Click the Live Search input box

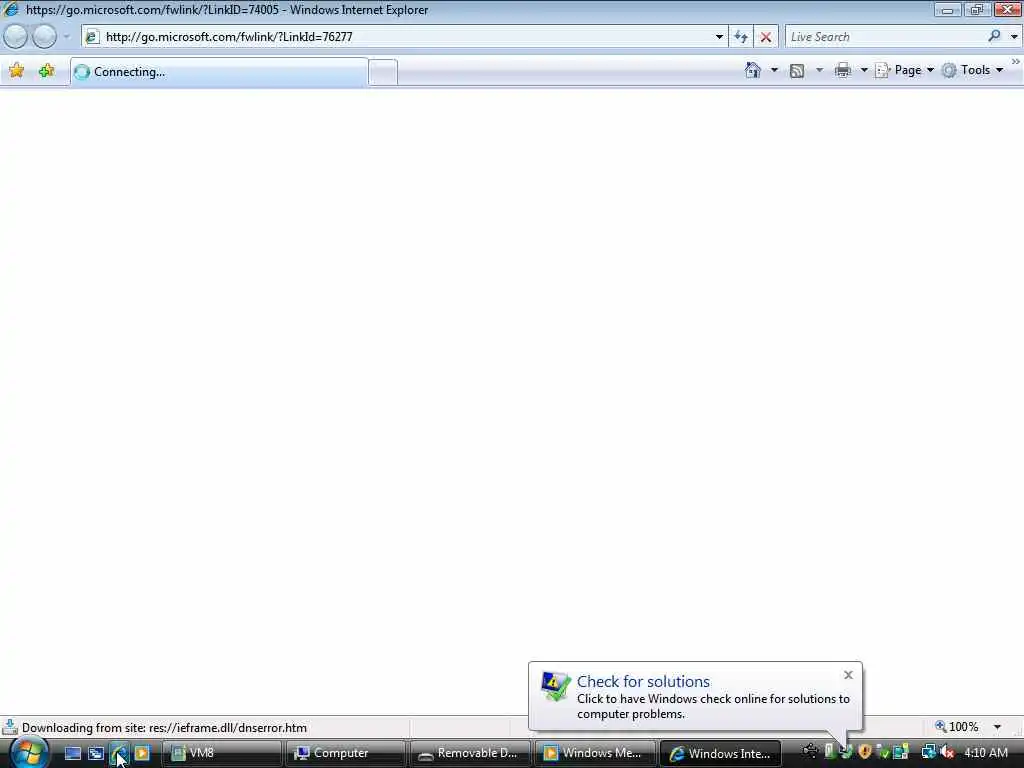pyautogui.click(x=885, y=37)
